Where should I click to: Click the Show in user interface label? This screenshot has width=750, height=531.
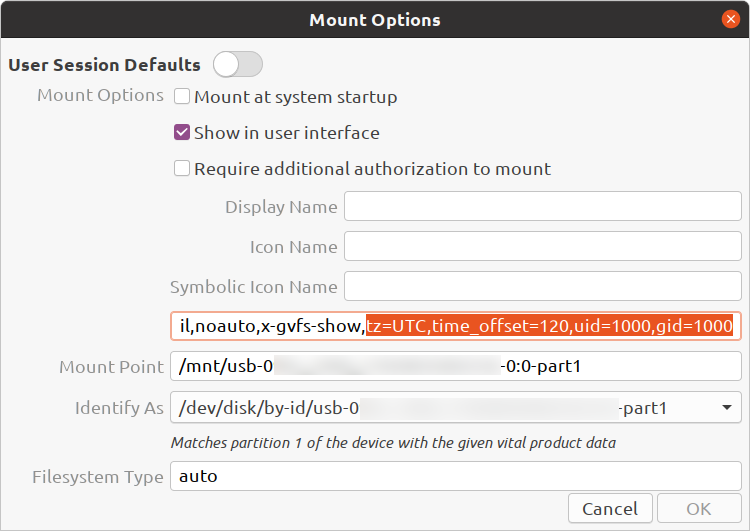(287, 133)
